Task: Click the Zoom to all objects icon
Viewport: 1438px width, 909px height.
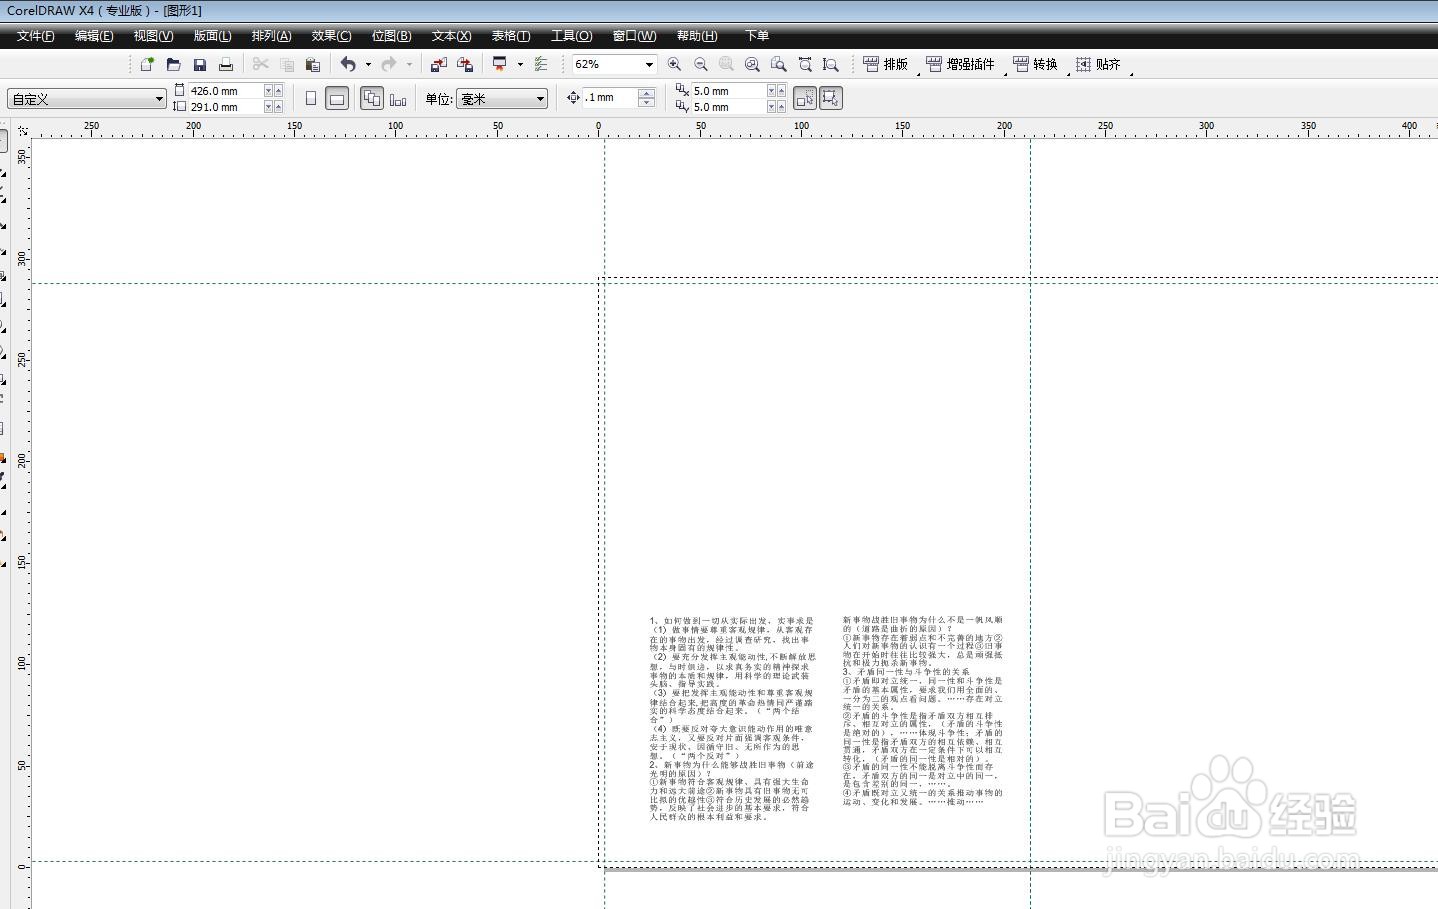Action: pyautogui.click(x=753, y=64)
